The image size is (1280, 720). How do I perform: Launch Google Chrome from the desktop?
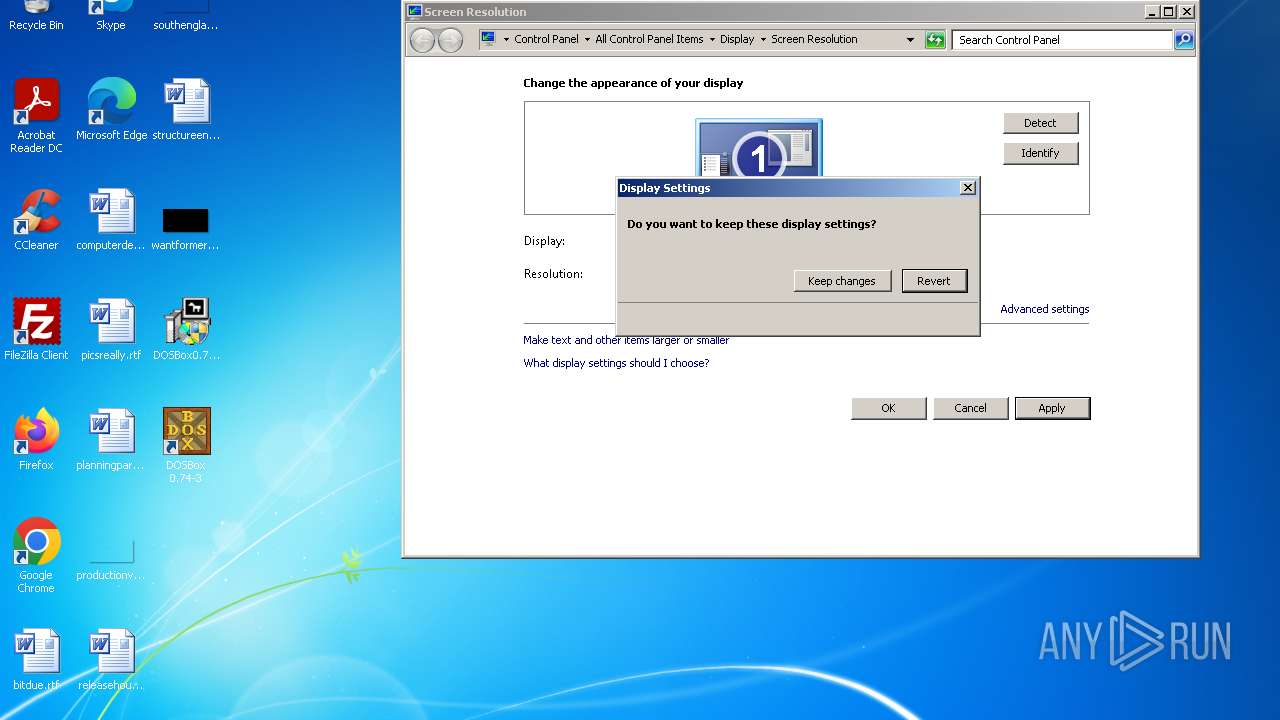pos(36,555)
